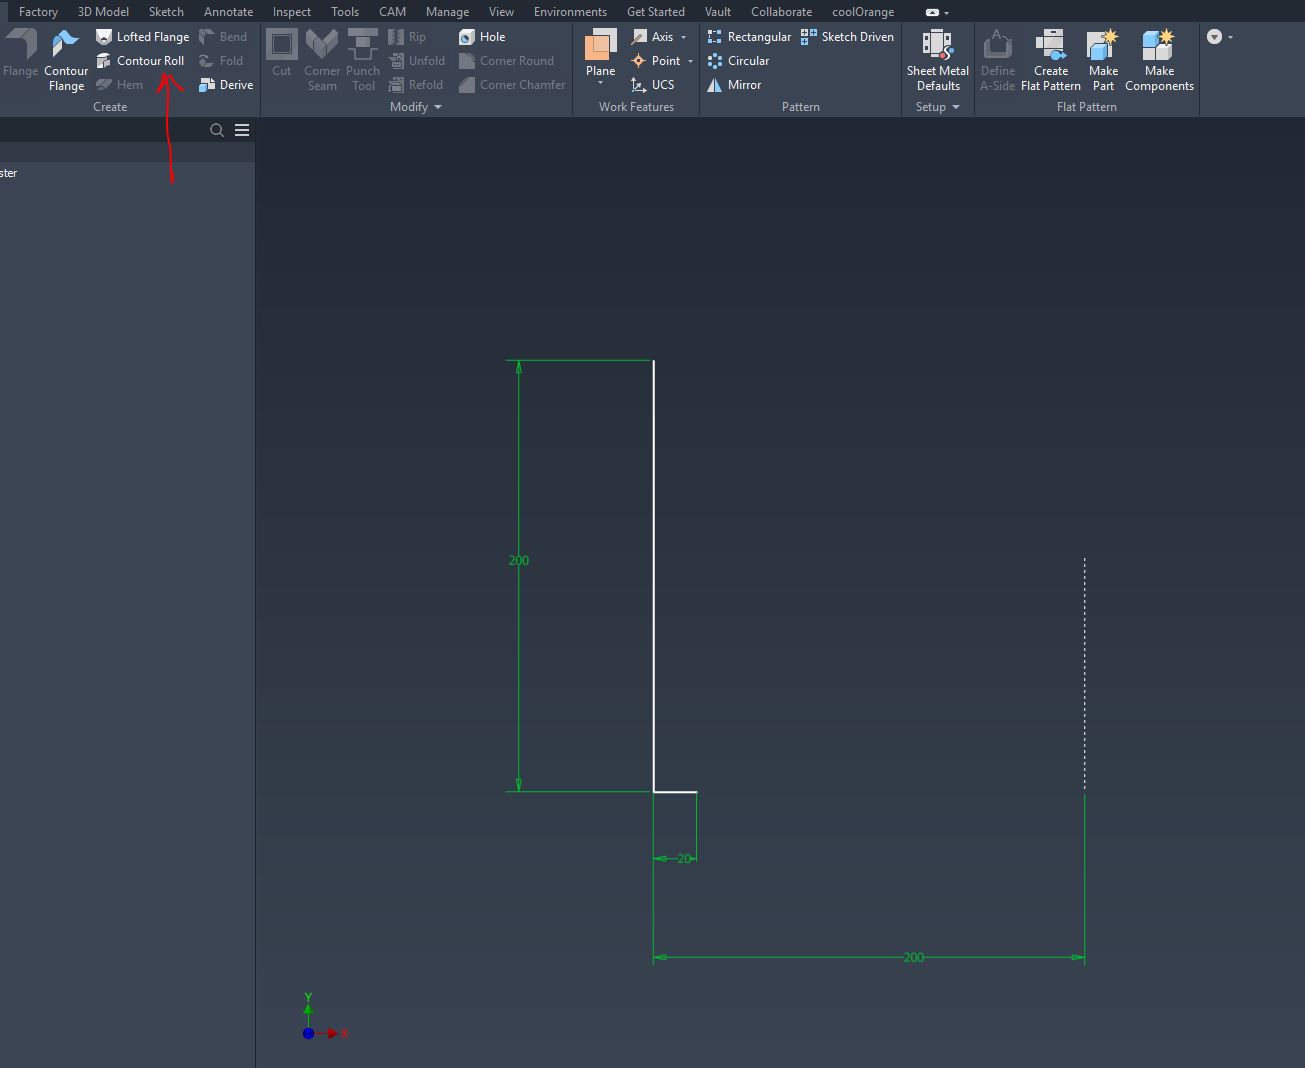1305x1068 pixels.
Task: Open the Factory tab
Action: tap(38, 12)
